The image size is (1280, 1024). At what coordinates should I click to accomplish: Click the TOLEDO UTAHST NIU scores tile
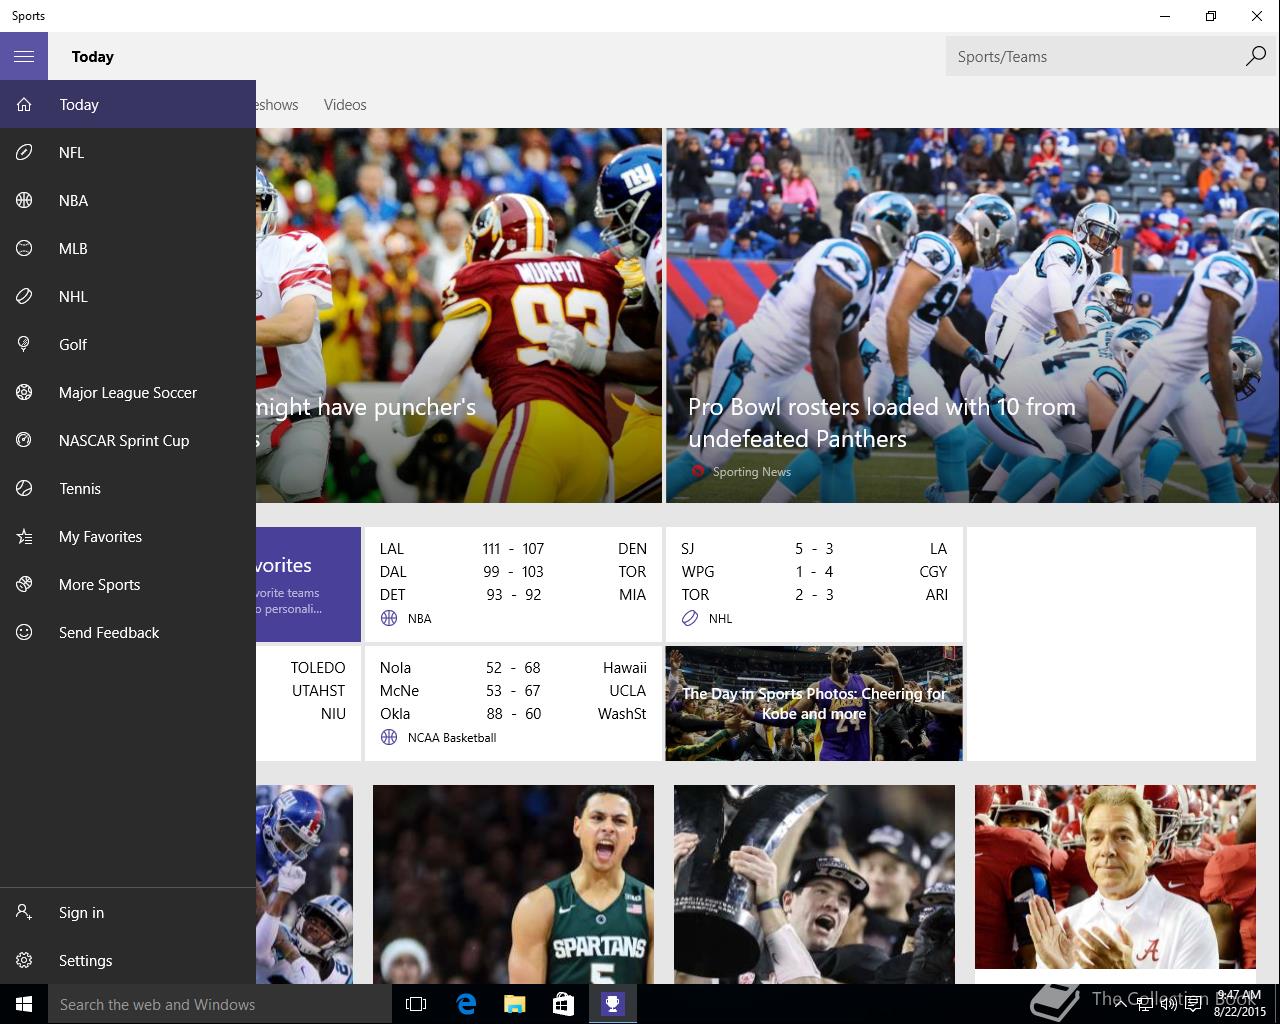tap(308, 703)
